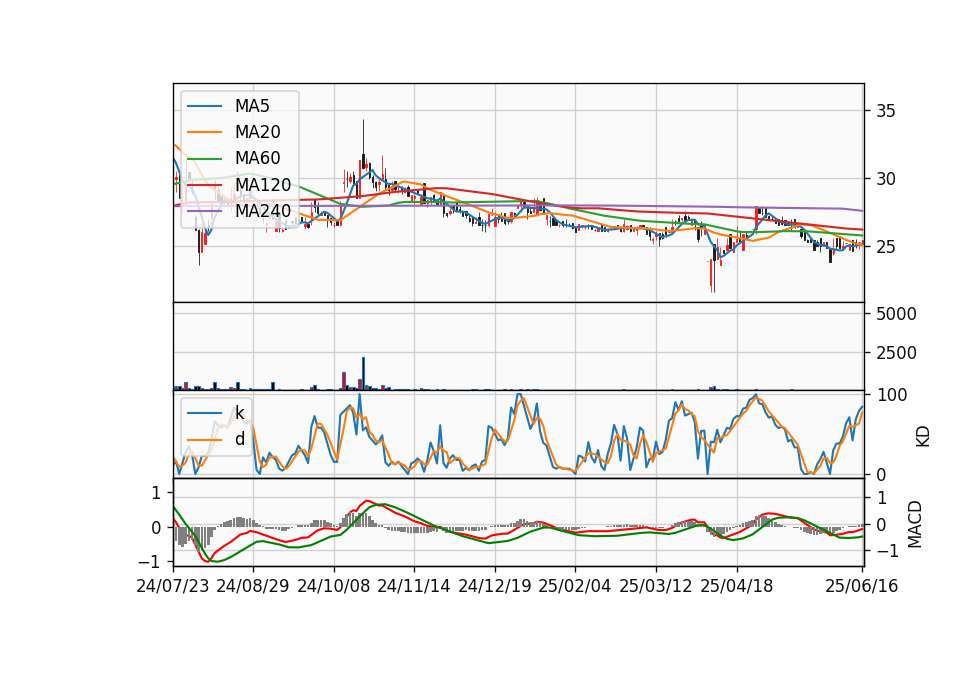
Task: Click the 24/10/08 date label
Action: coord(334,586)
